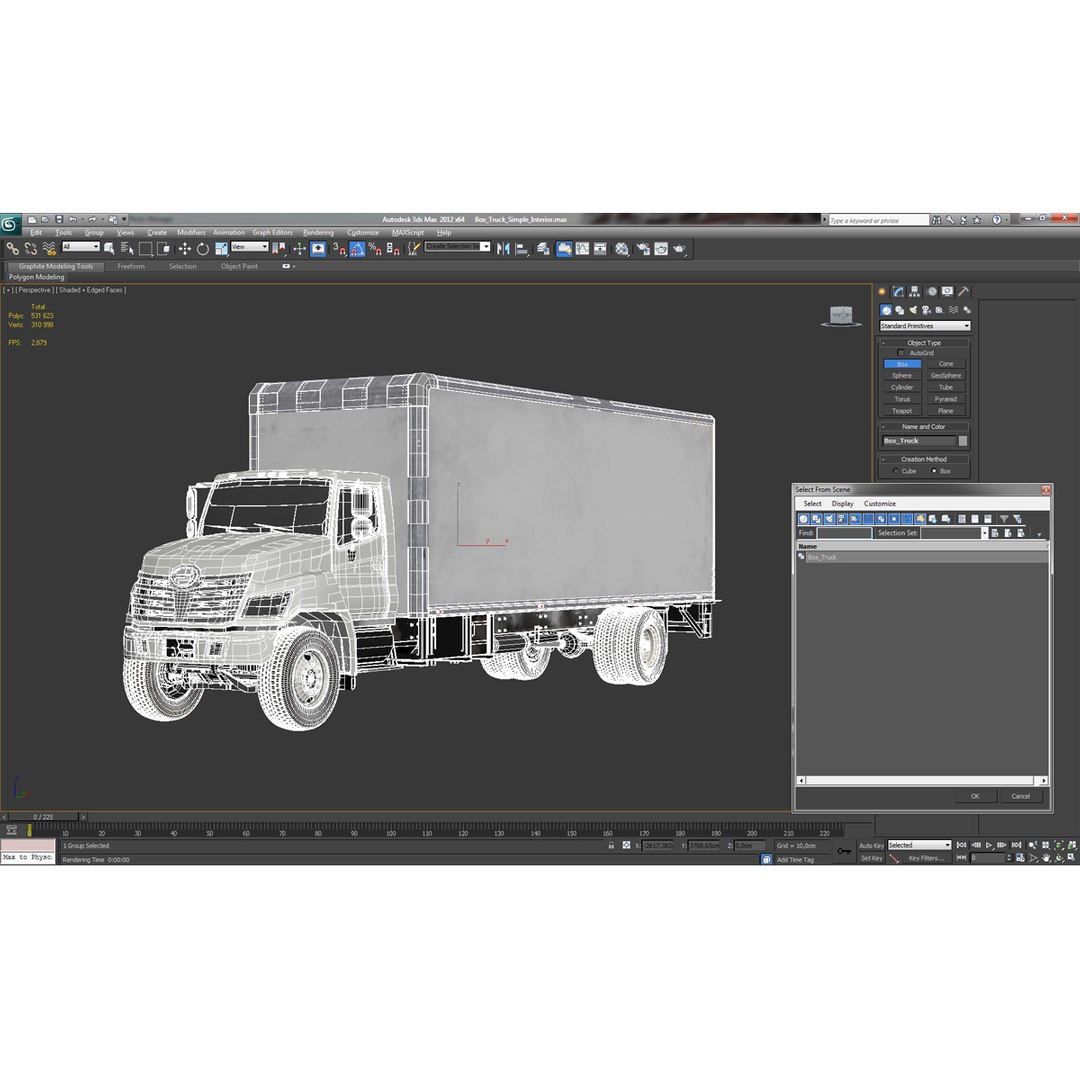Open the Standard Primitives dropdown
The width and height of the screenshot is (1080, 1080).
coord(925,326)
